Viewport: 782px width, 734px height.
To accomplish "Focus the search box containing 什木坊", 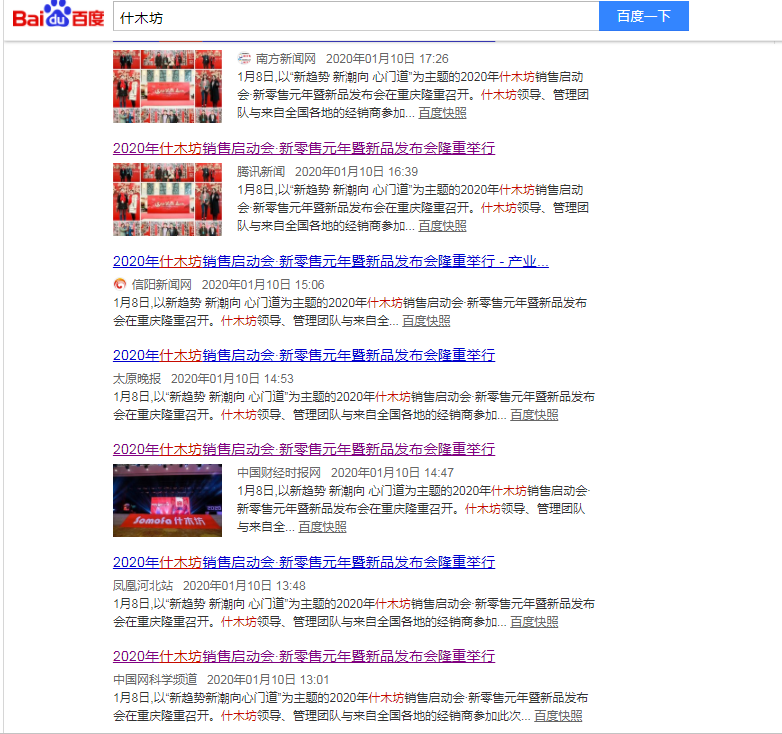I will [355, 17].
